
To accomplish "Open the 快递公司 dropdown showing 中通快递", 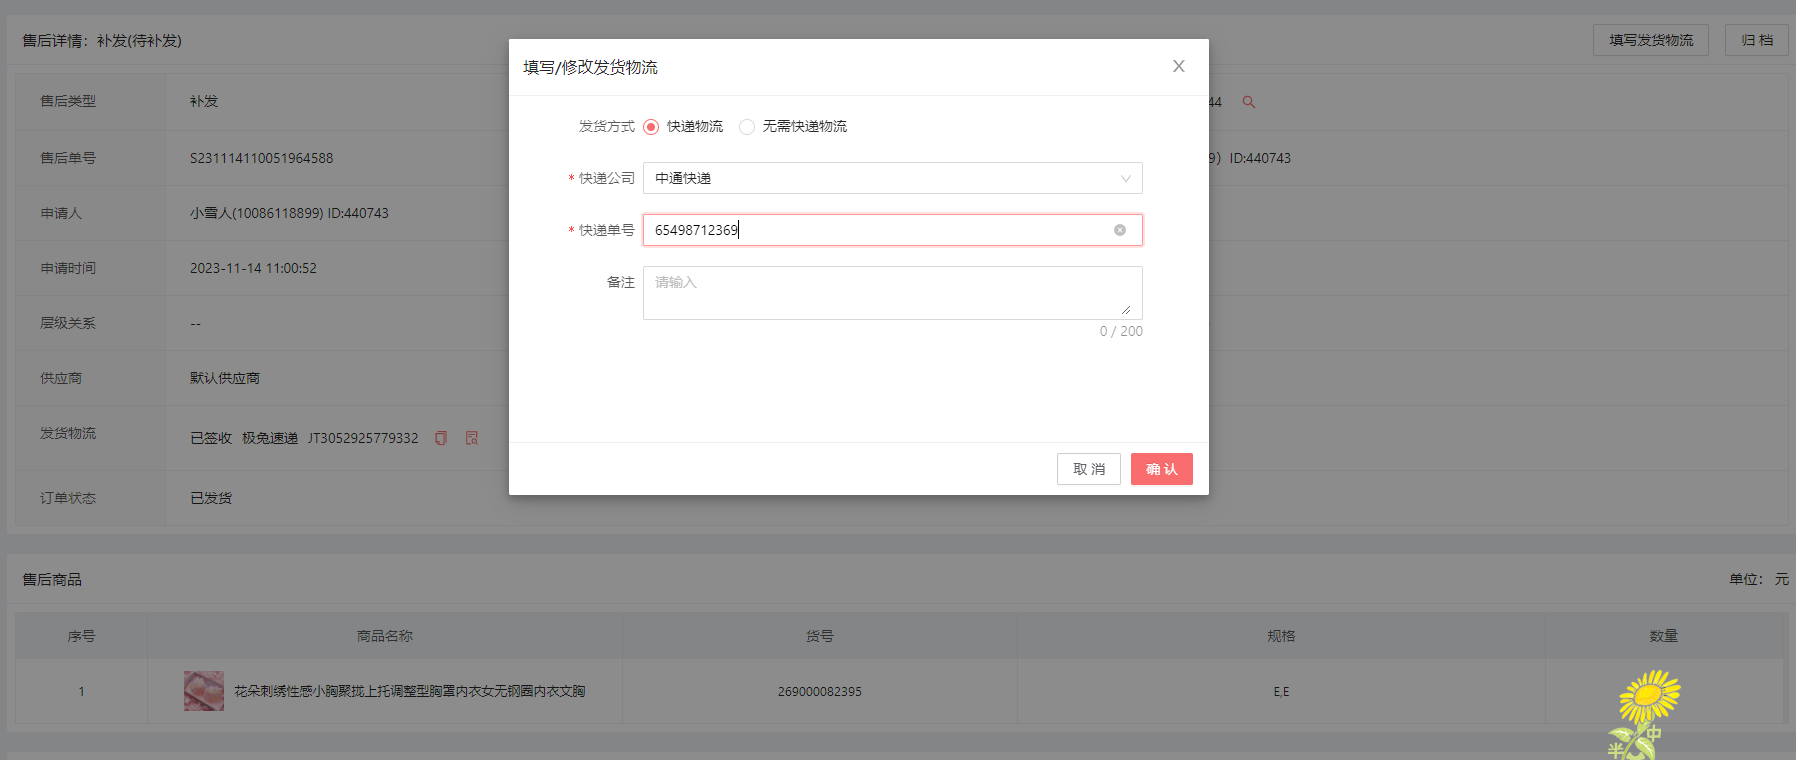I will 880,178.
